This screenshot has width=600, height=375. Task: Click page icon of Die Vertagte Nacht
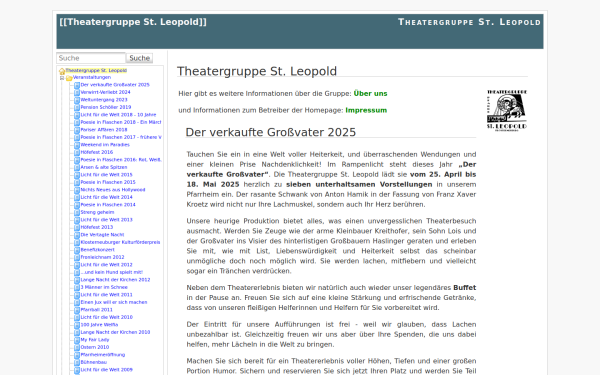[x=77, y=235]
